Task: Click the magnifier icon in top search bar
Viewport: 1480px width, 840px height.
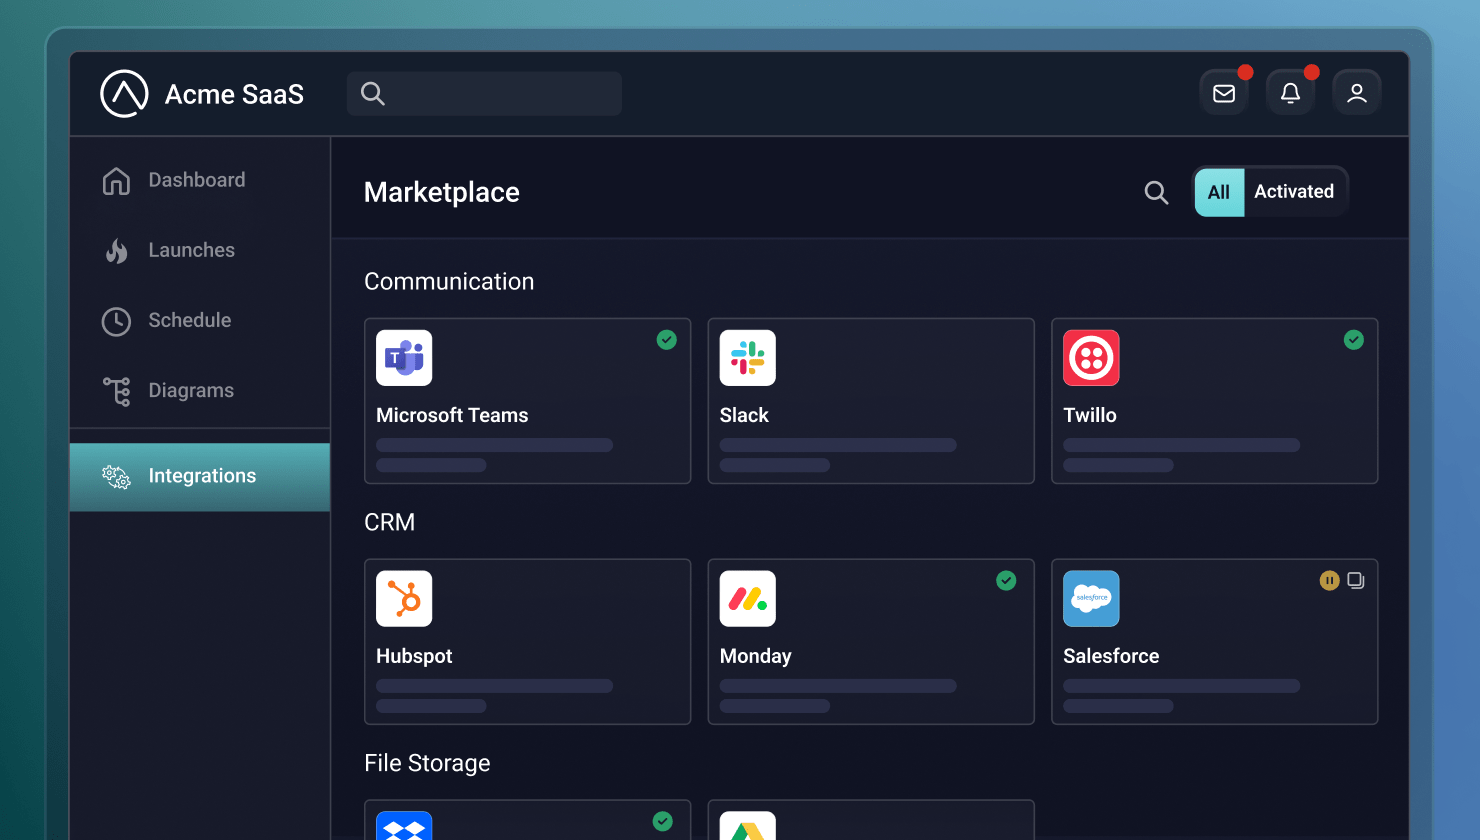Action: coord(373,94)
